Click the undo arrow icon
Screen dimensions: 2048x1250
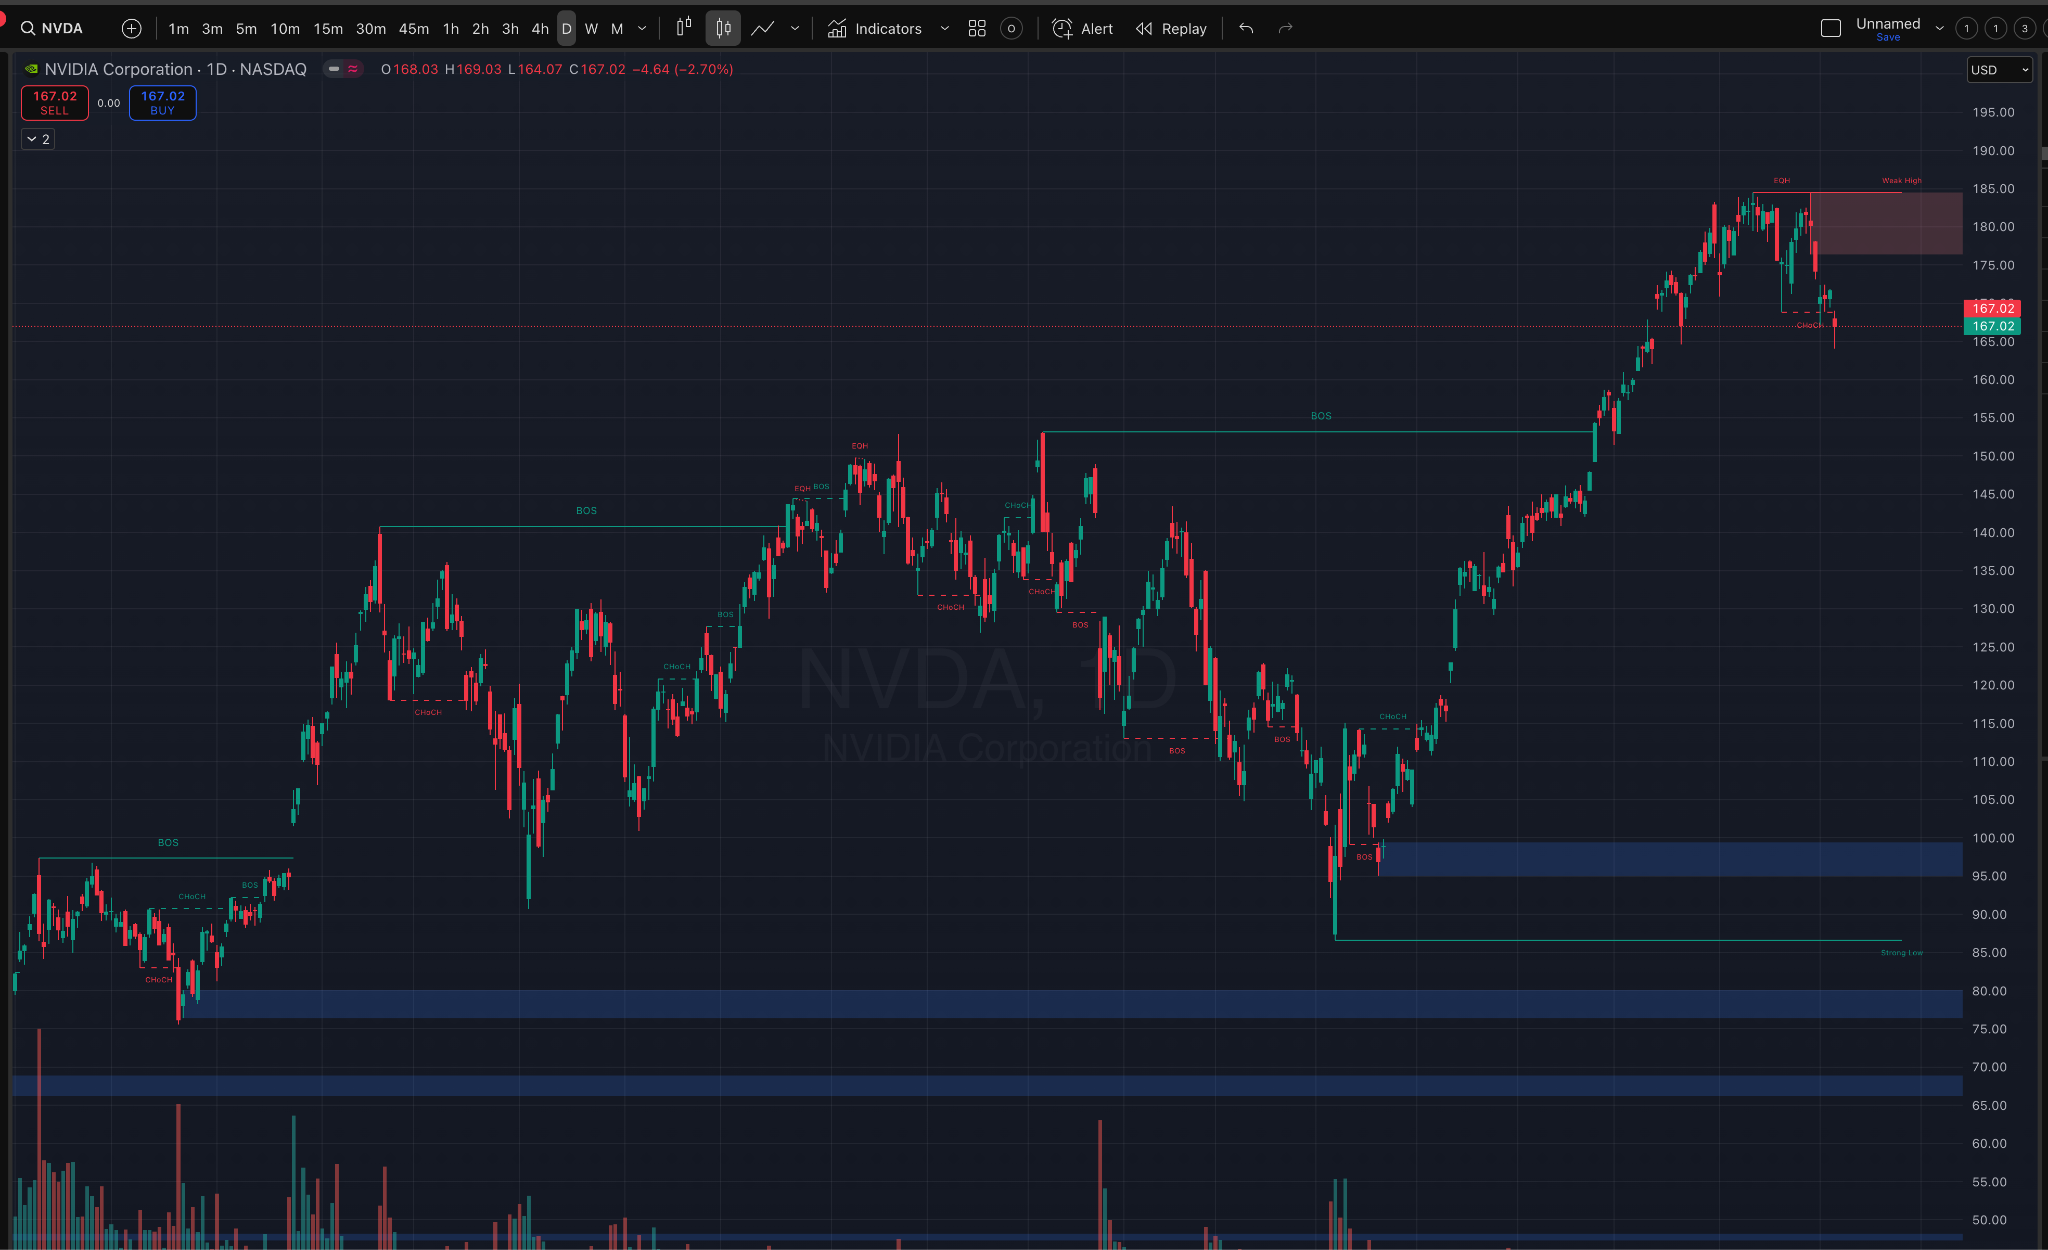pos(1246,28)
